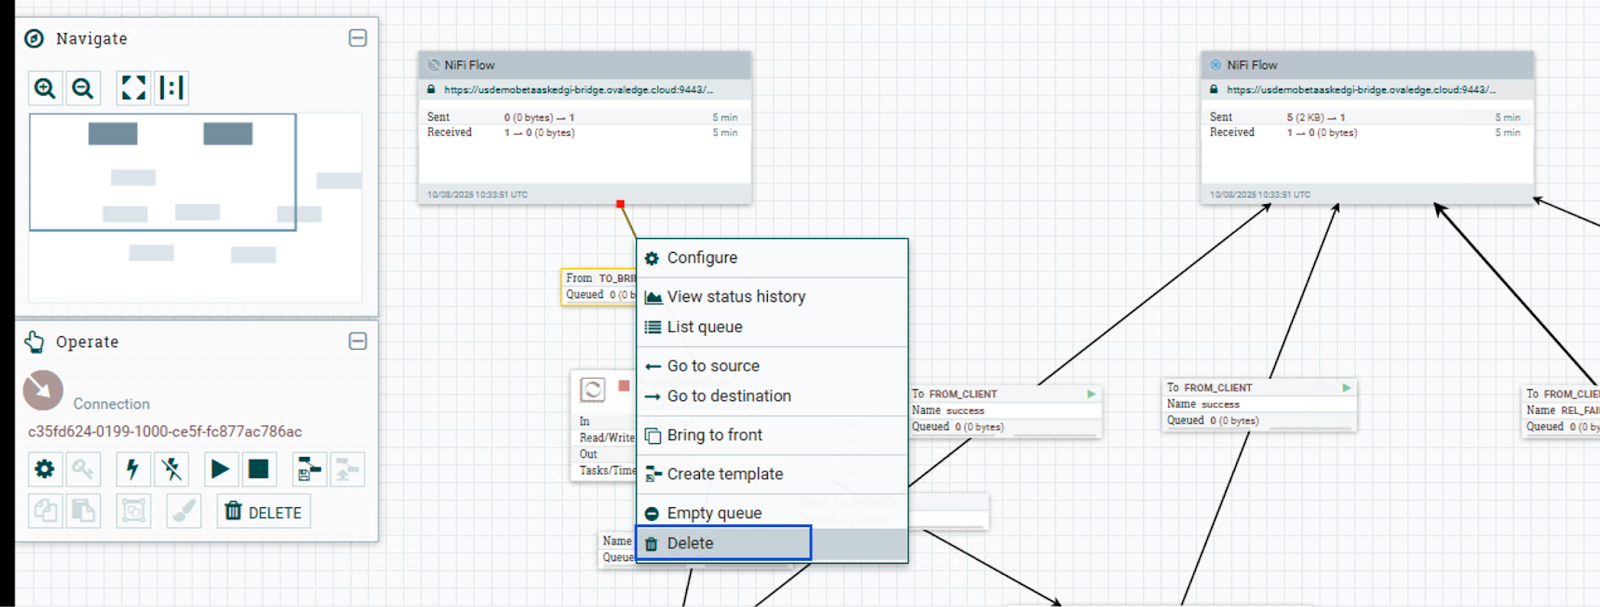The image size is (1600, 607).
Task: Select List queue in context menu
Action: (x=704, y=327)
